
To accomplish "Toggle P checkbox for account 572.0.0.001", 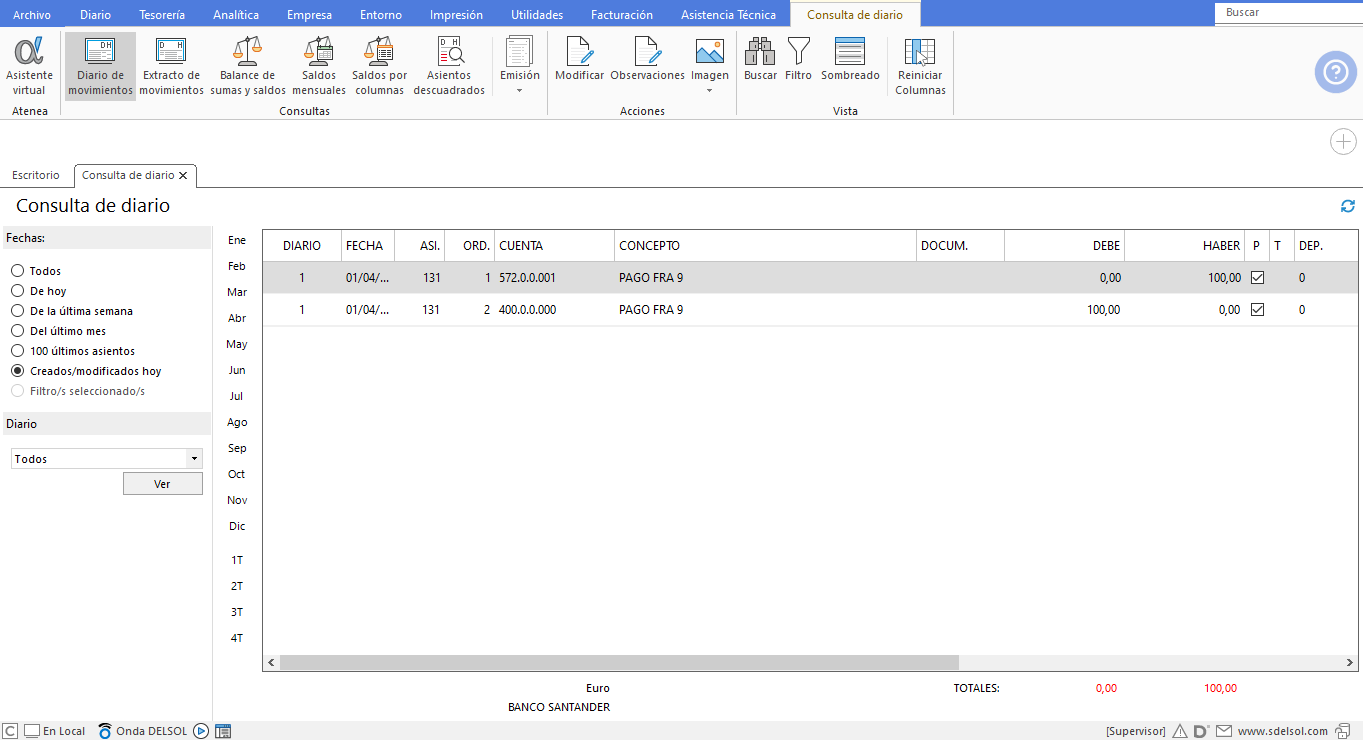I will [1258, 278].
